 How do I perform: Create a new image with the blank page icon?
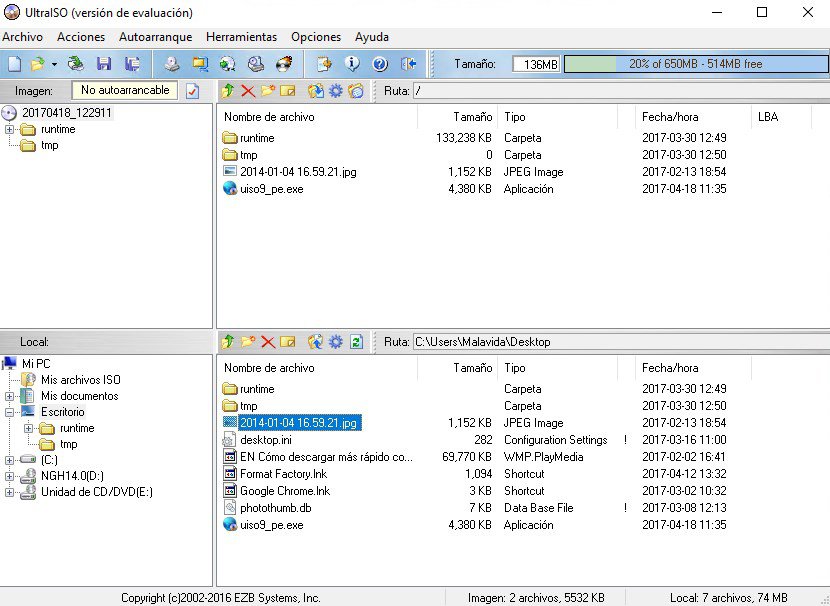[x=14, y=64]
